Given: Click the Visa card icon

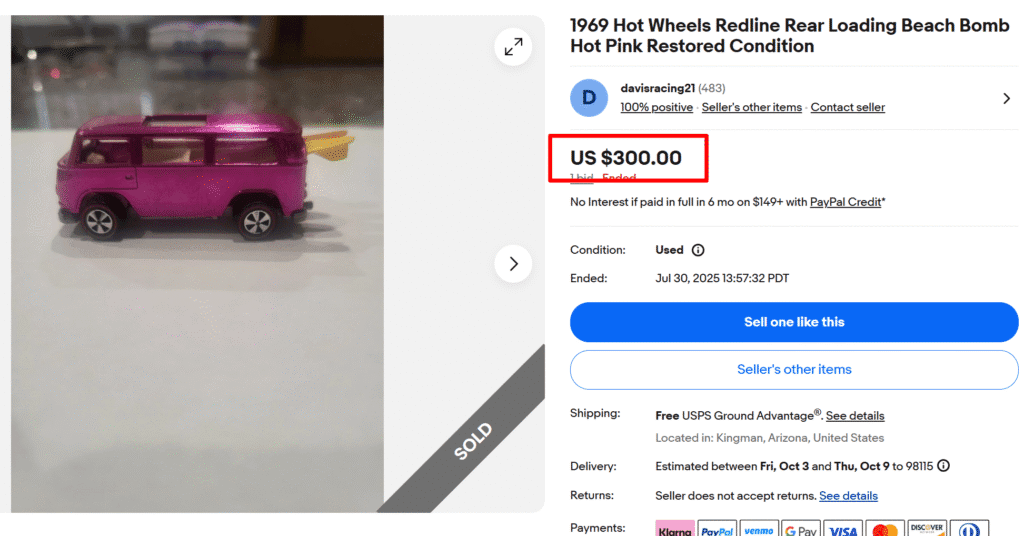Looking at the screenshot, I should click(843, 529).
